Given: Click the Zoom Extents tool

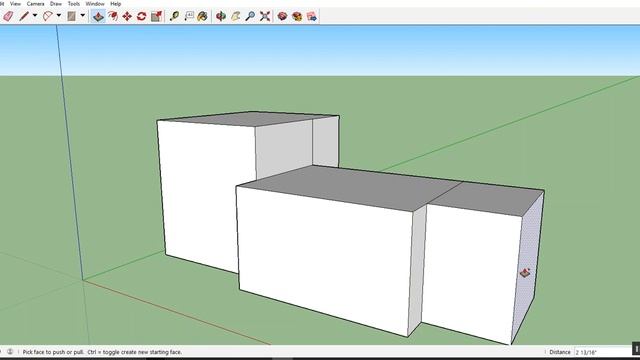Looking at the screenshot, I should (x=265, y=16).
